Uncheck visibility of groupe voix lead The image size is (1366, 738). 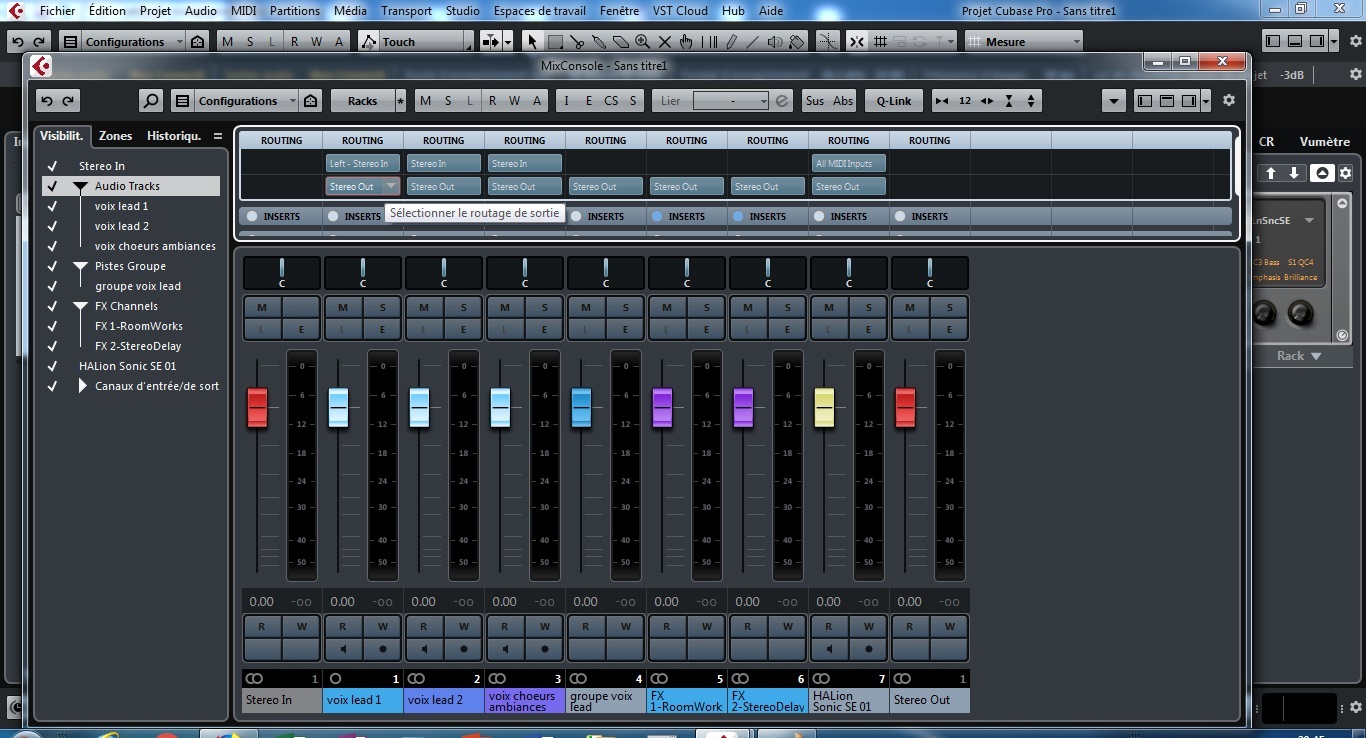[52, 286]
